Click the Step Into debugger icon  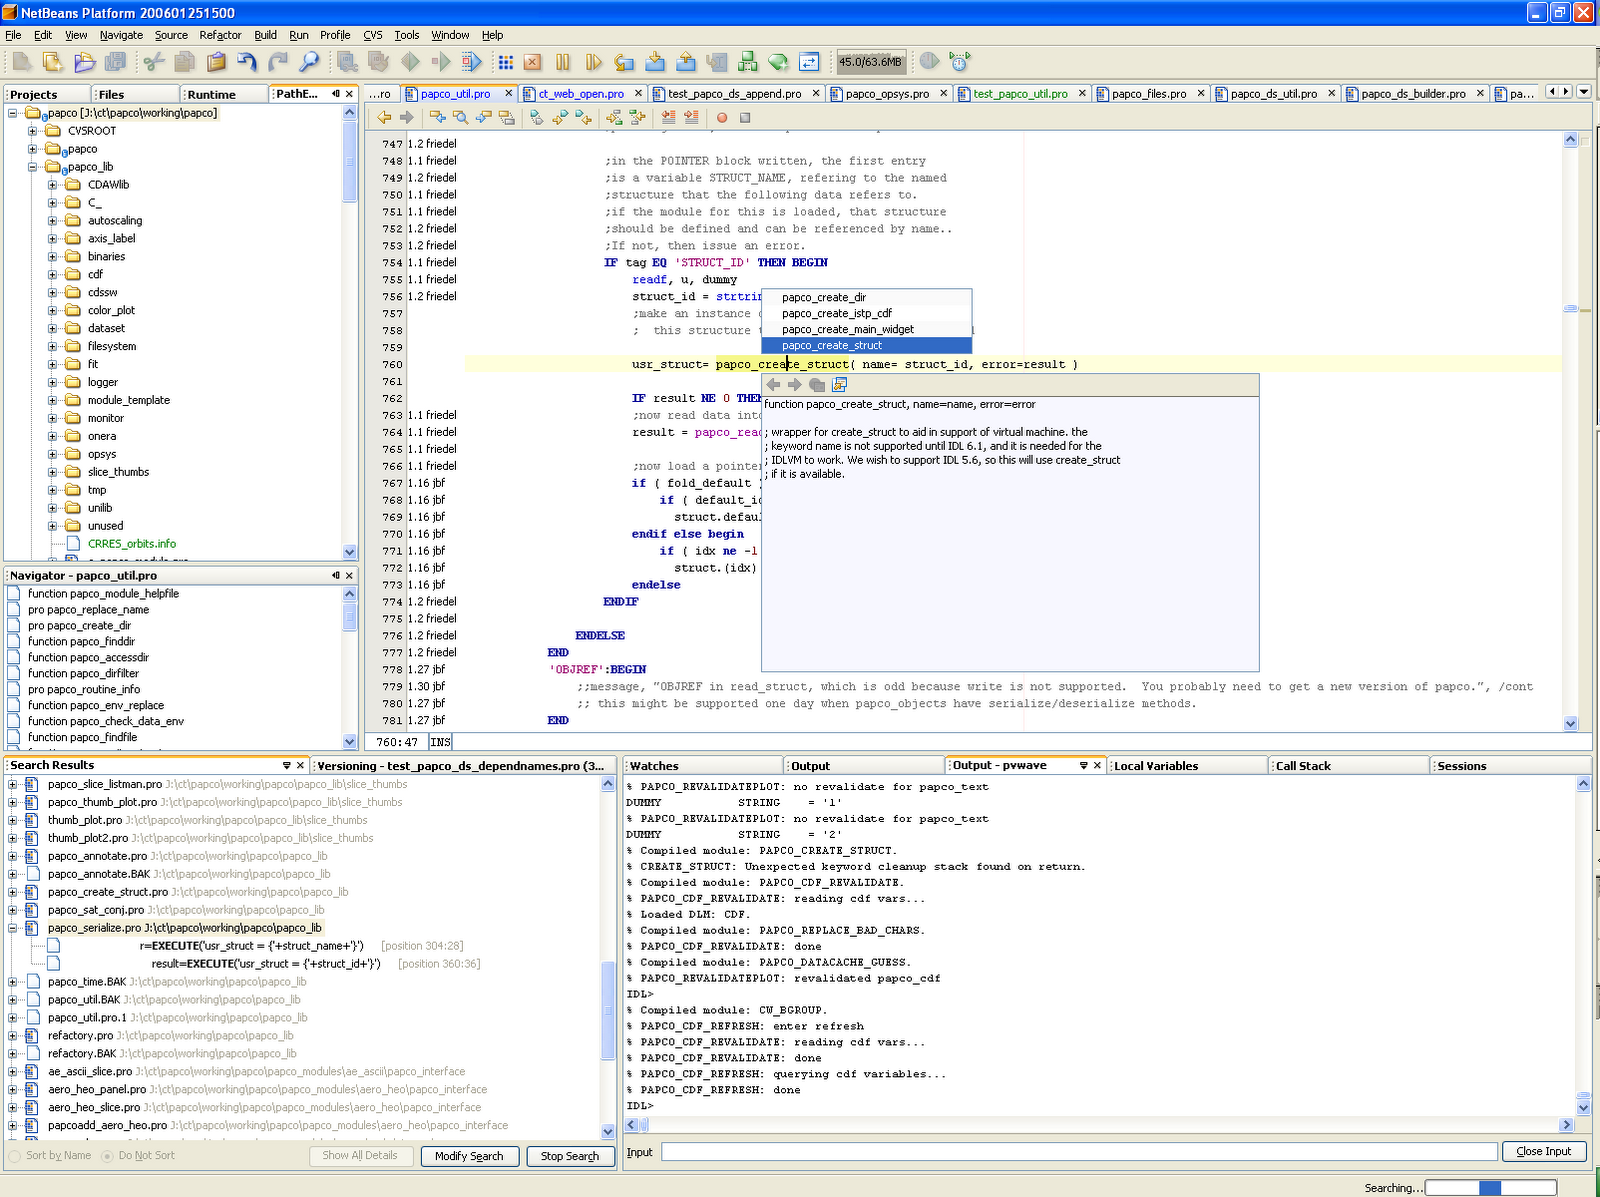(655, 62)
